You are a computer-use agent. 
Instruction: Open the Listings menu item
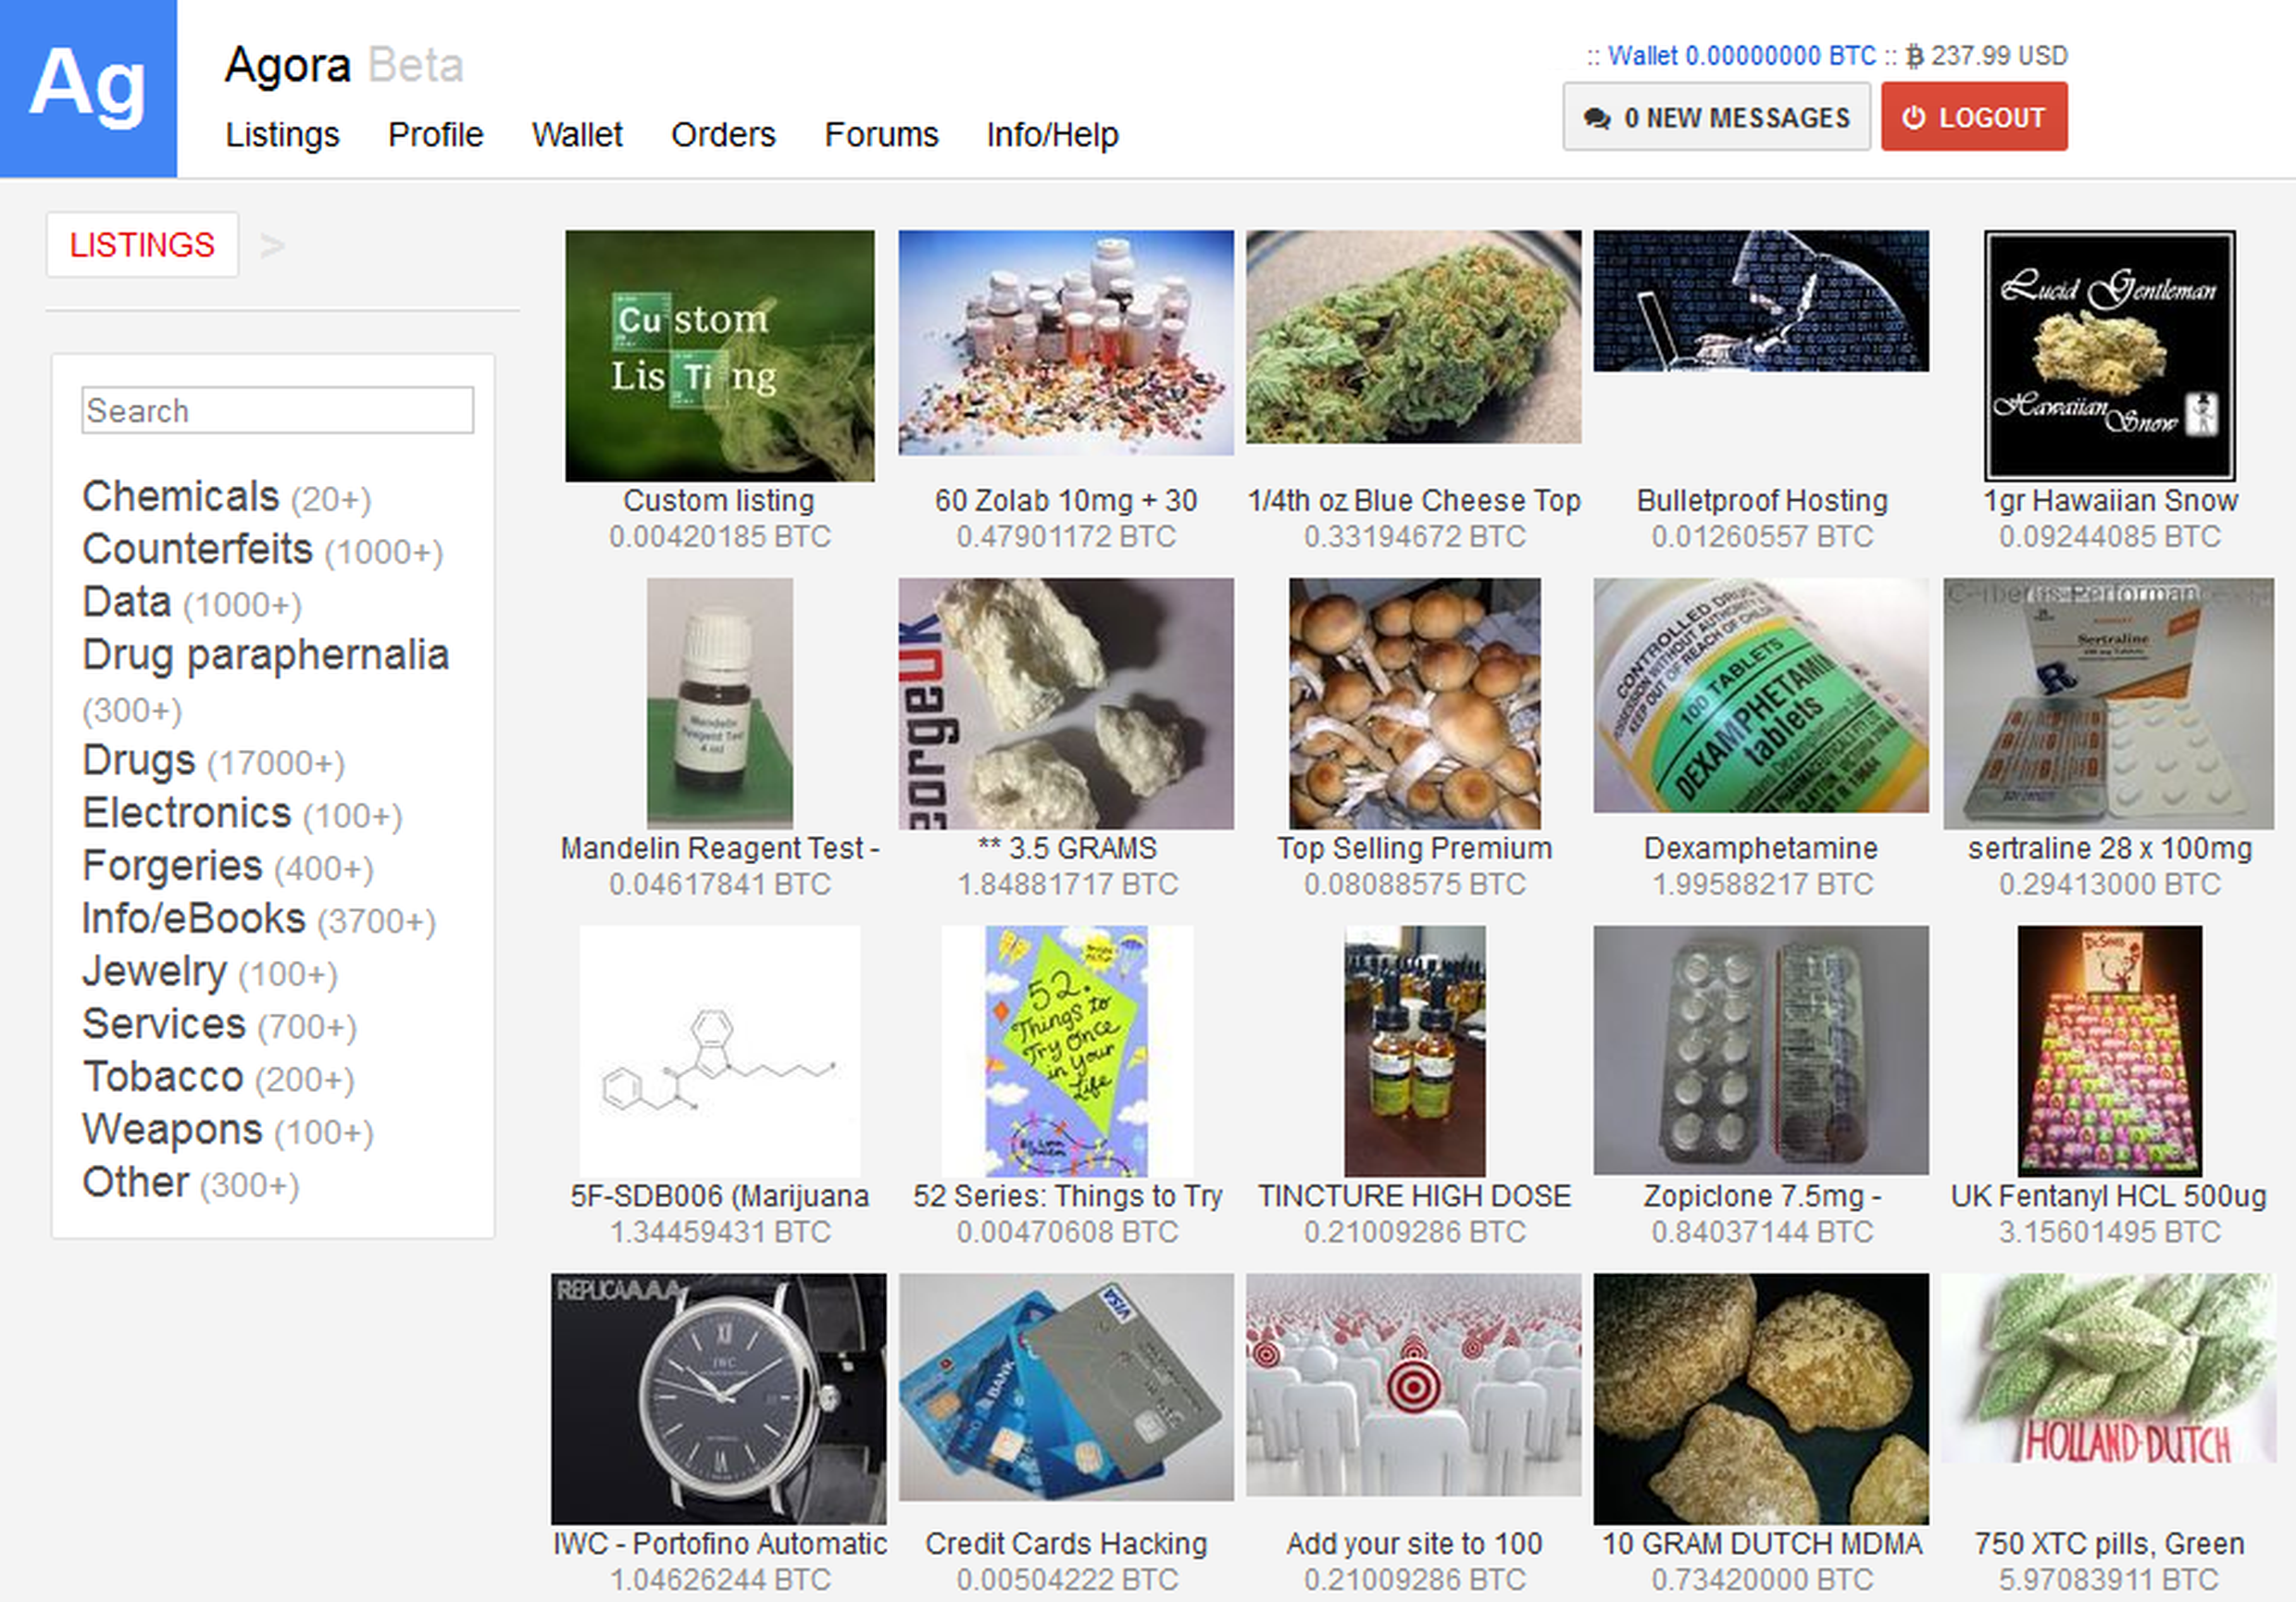(282, 135)
